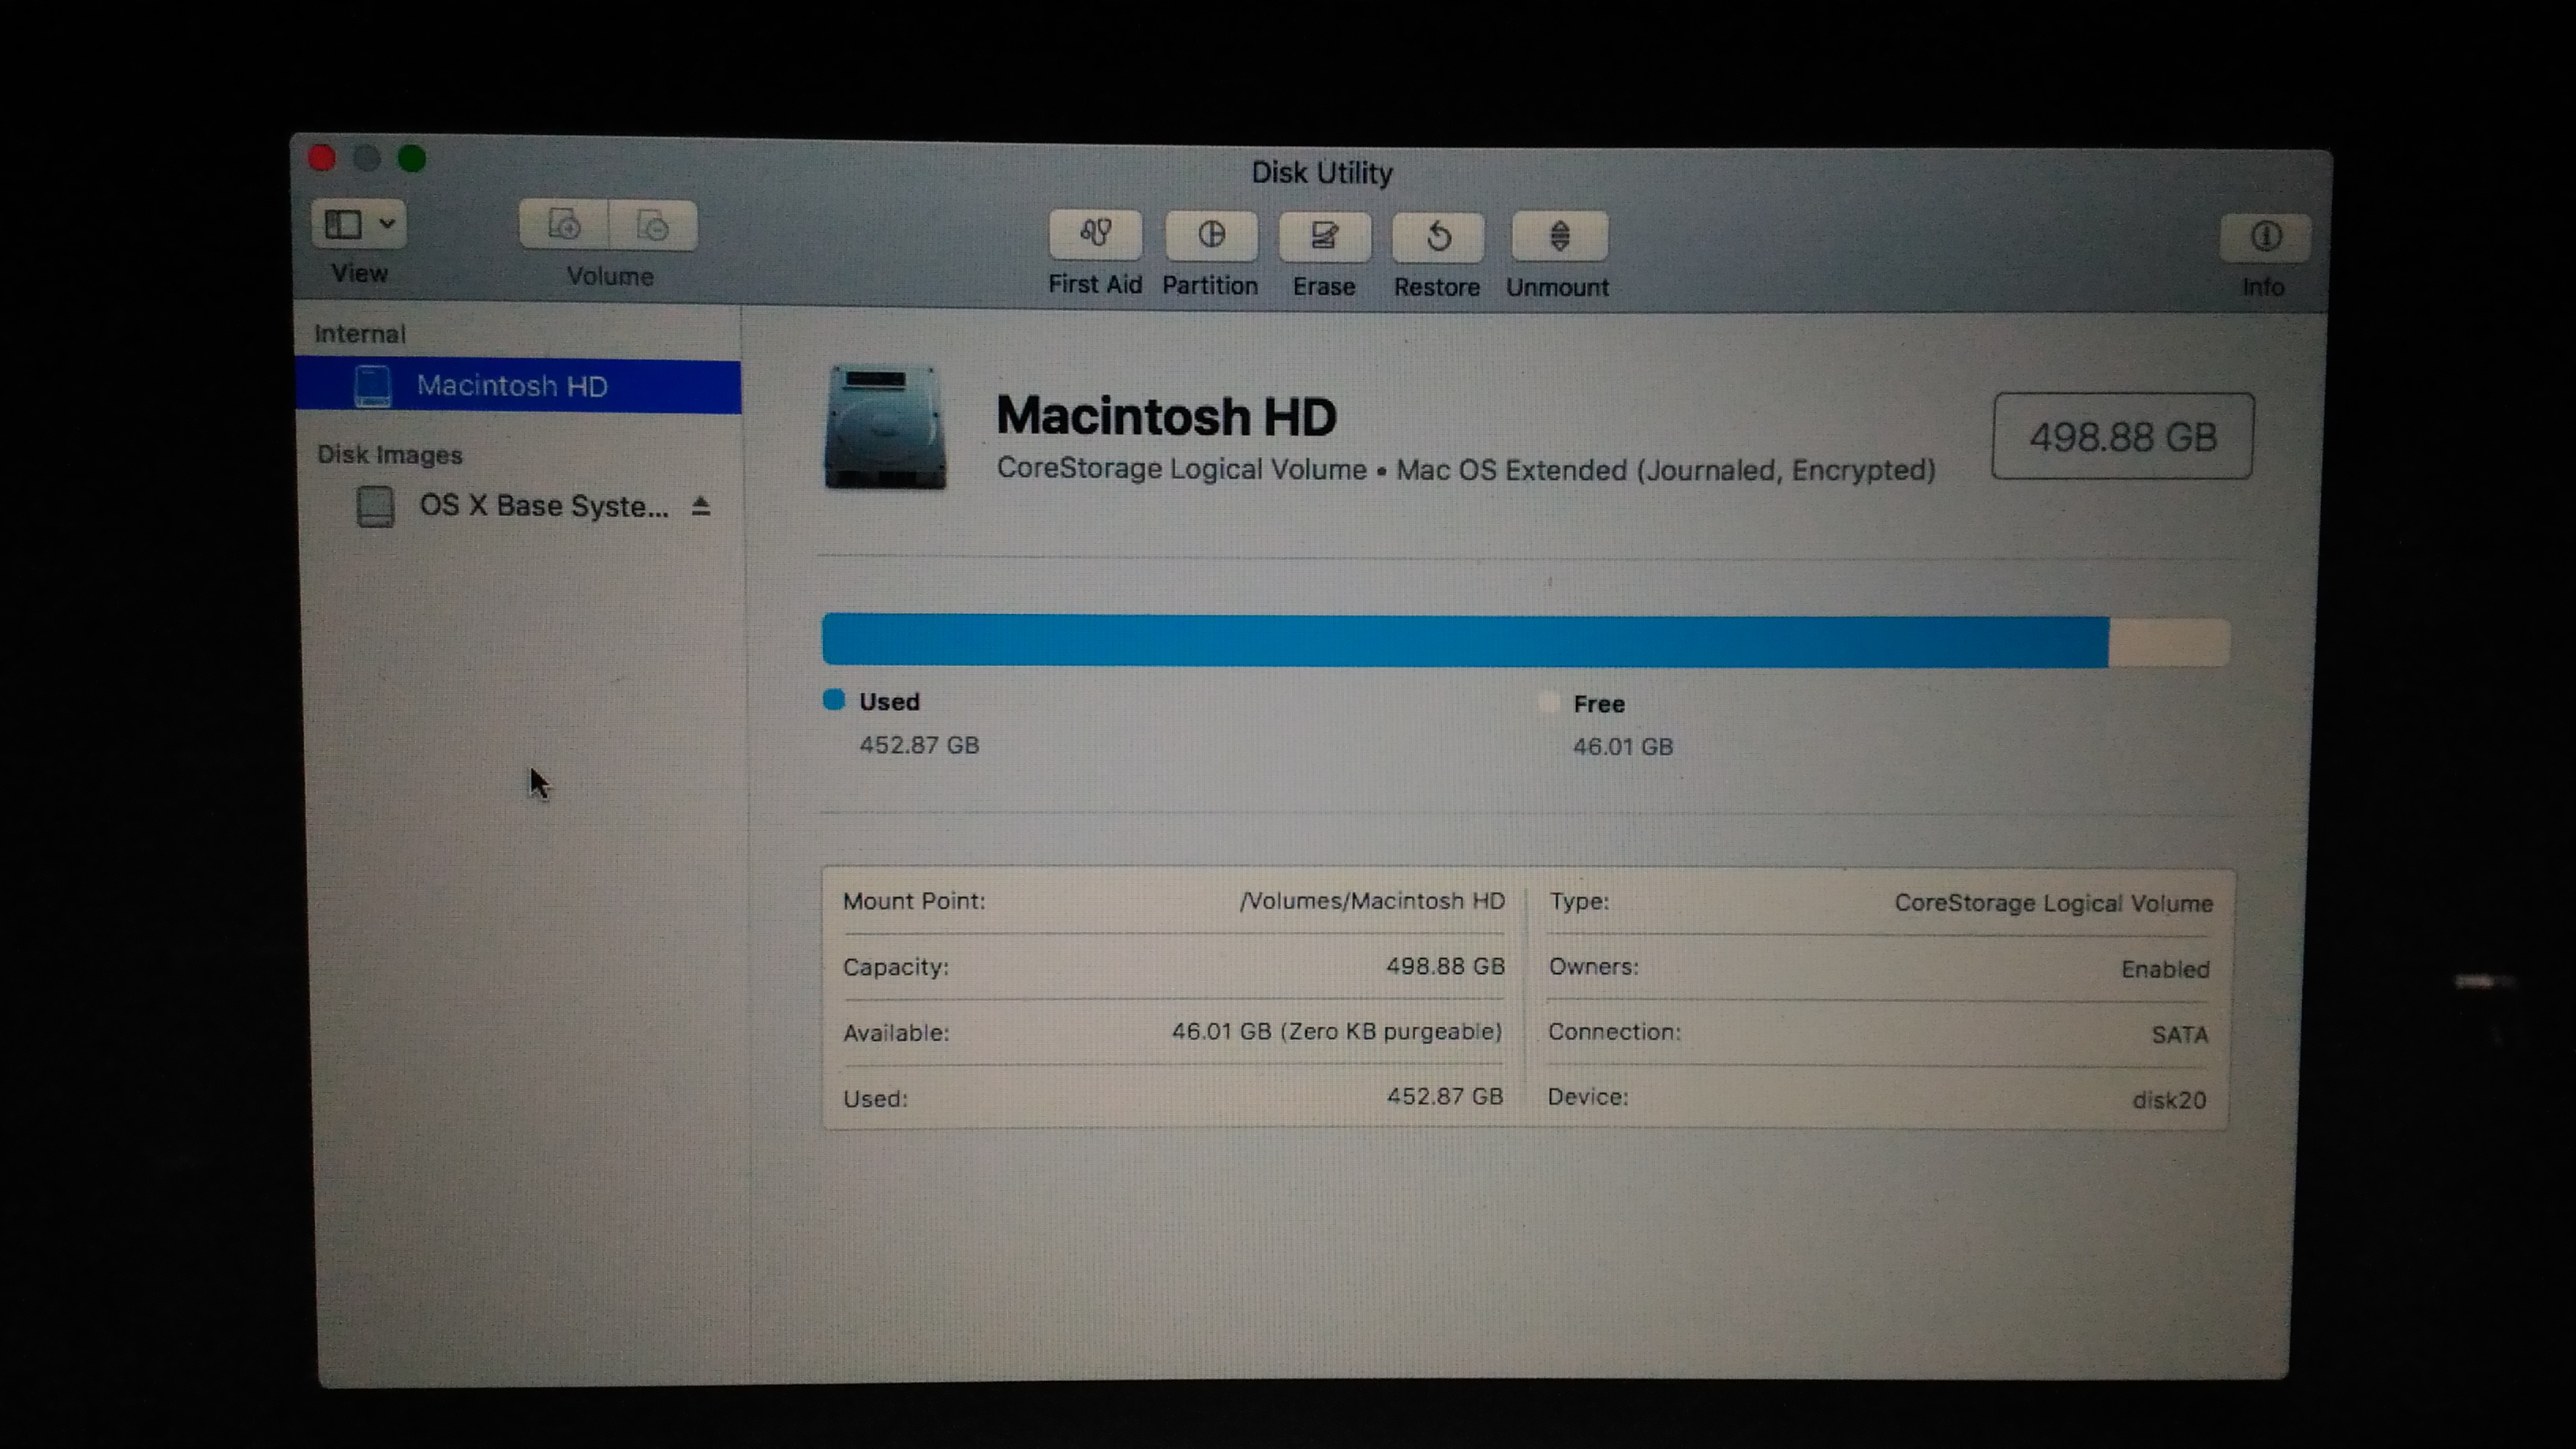Click the green zoom window button
The image size is (2576, 1449).
tap(412, 158)
